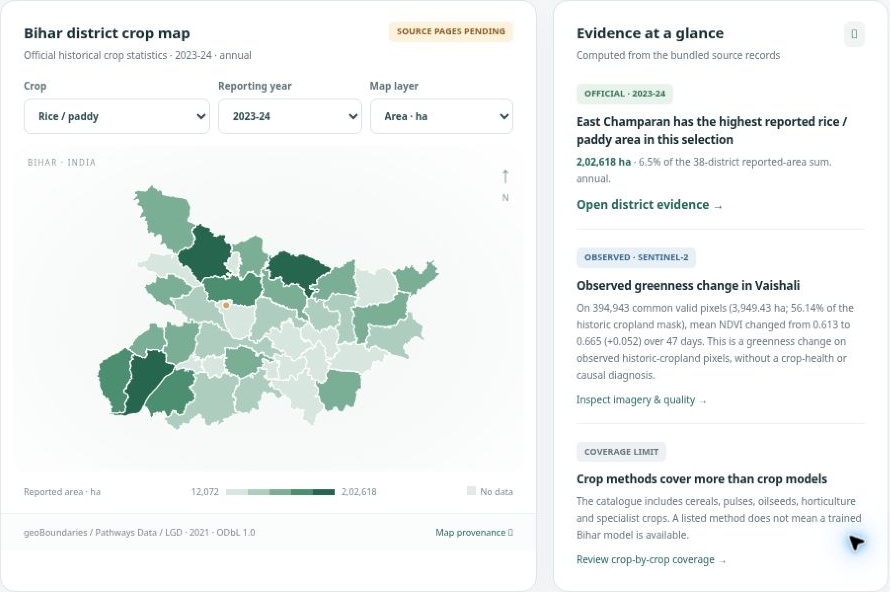Click the COVERAGE LIMIT tag
Screen dimensions: 890x592
pos(621,452)
